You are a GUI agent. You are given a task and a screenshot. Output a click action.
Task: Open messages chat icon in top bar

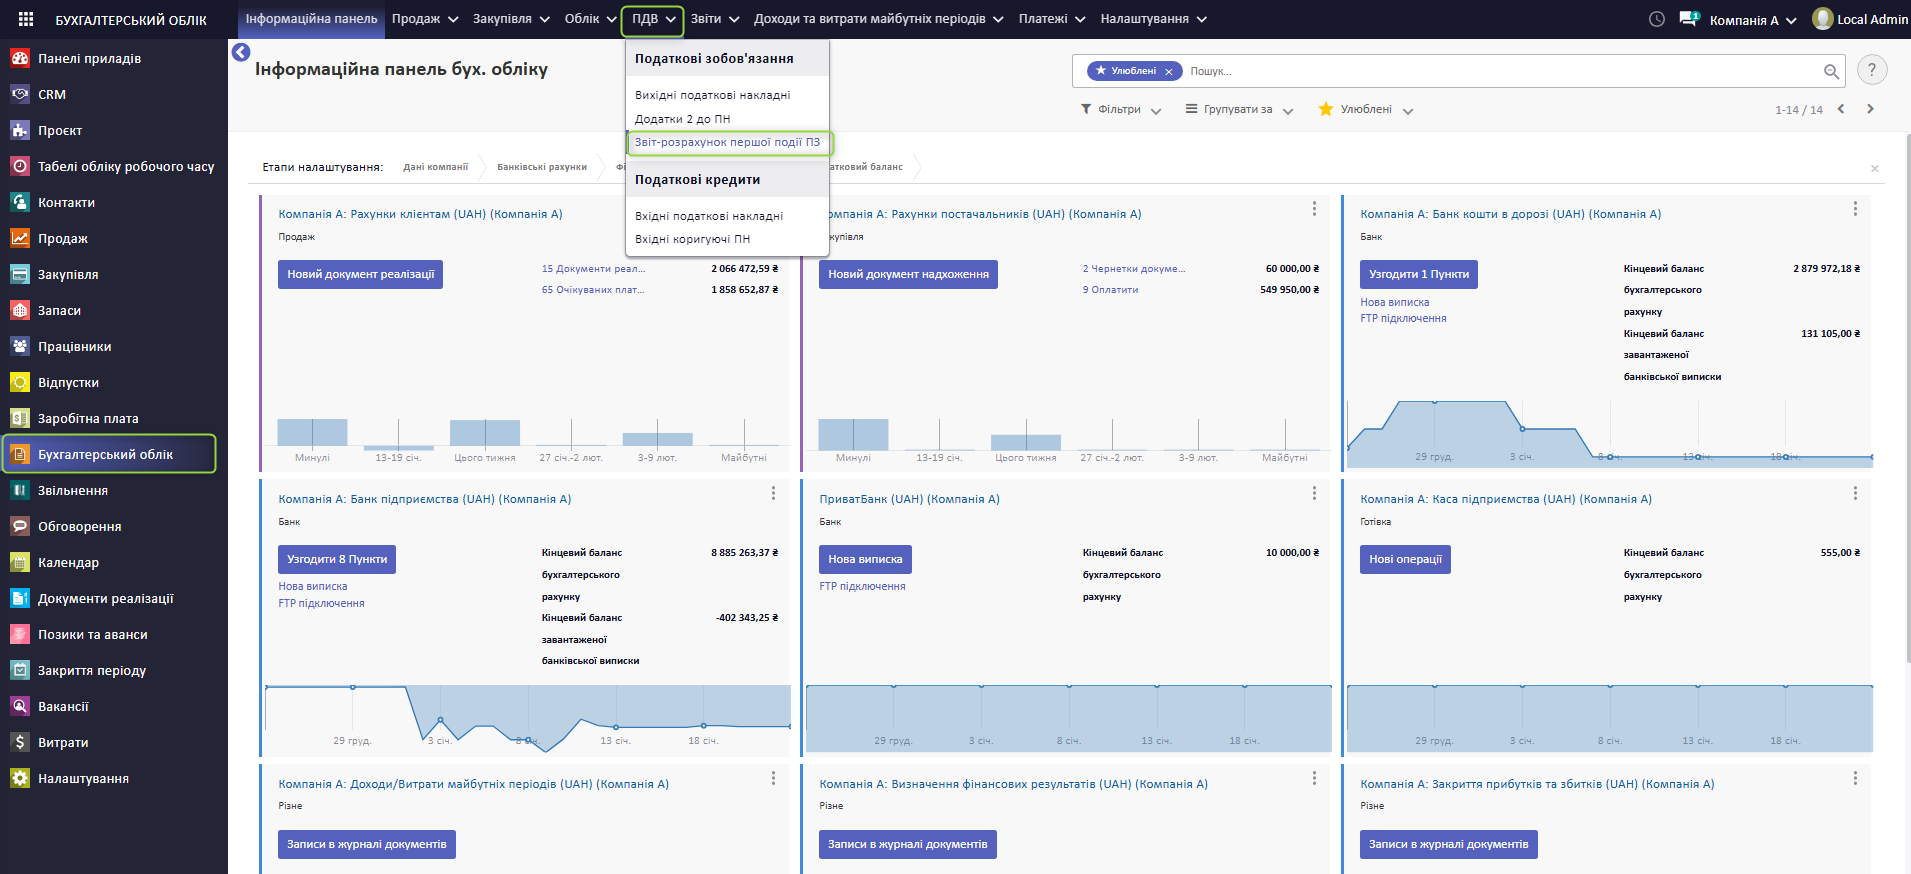[1689, 19]
